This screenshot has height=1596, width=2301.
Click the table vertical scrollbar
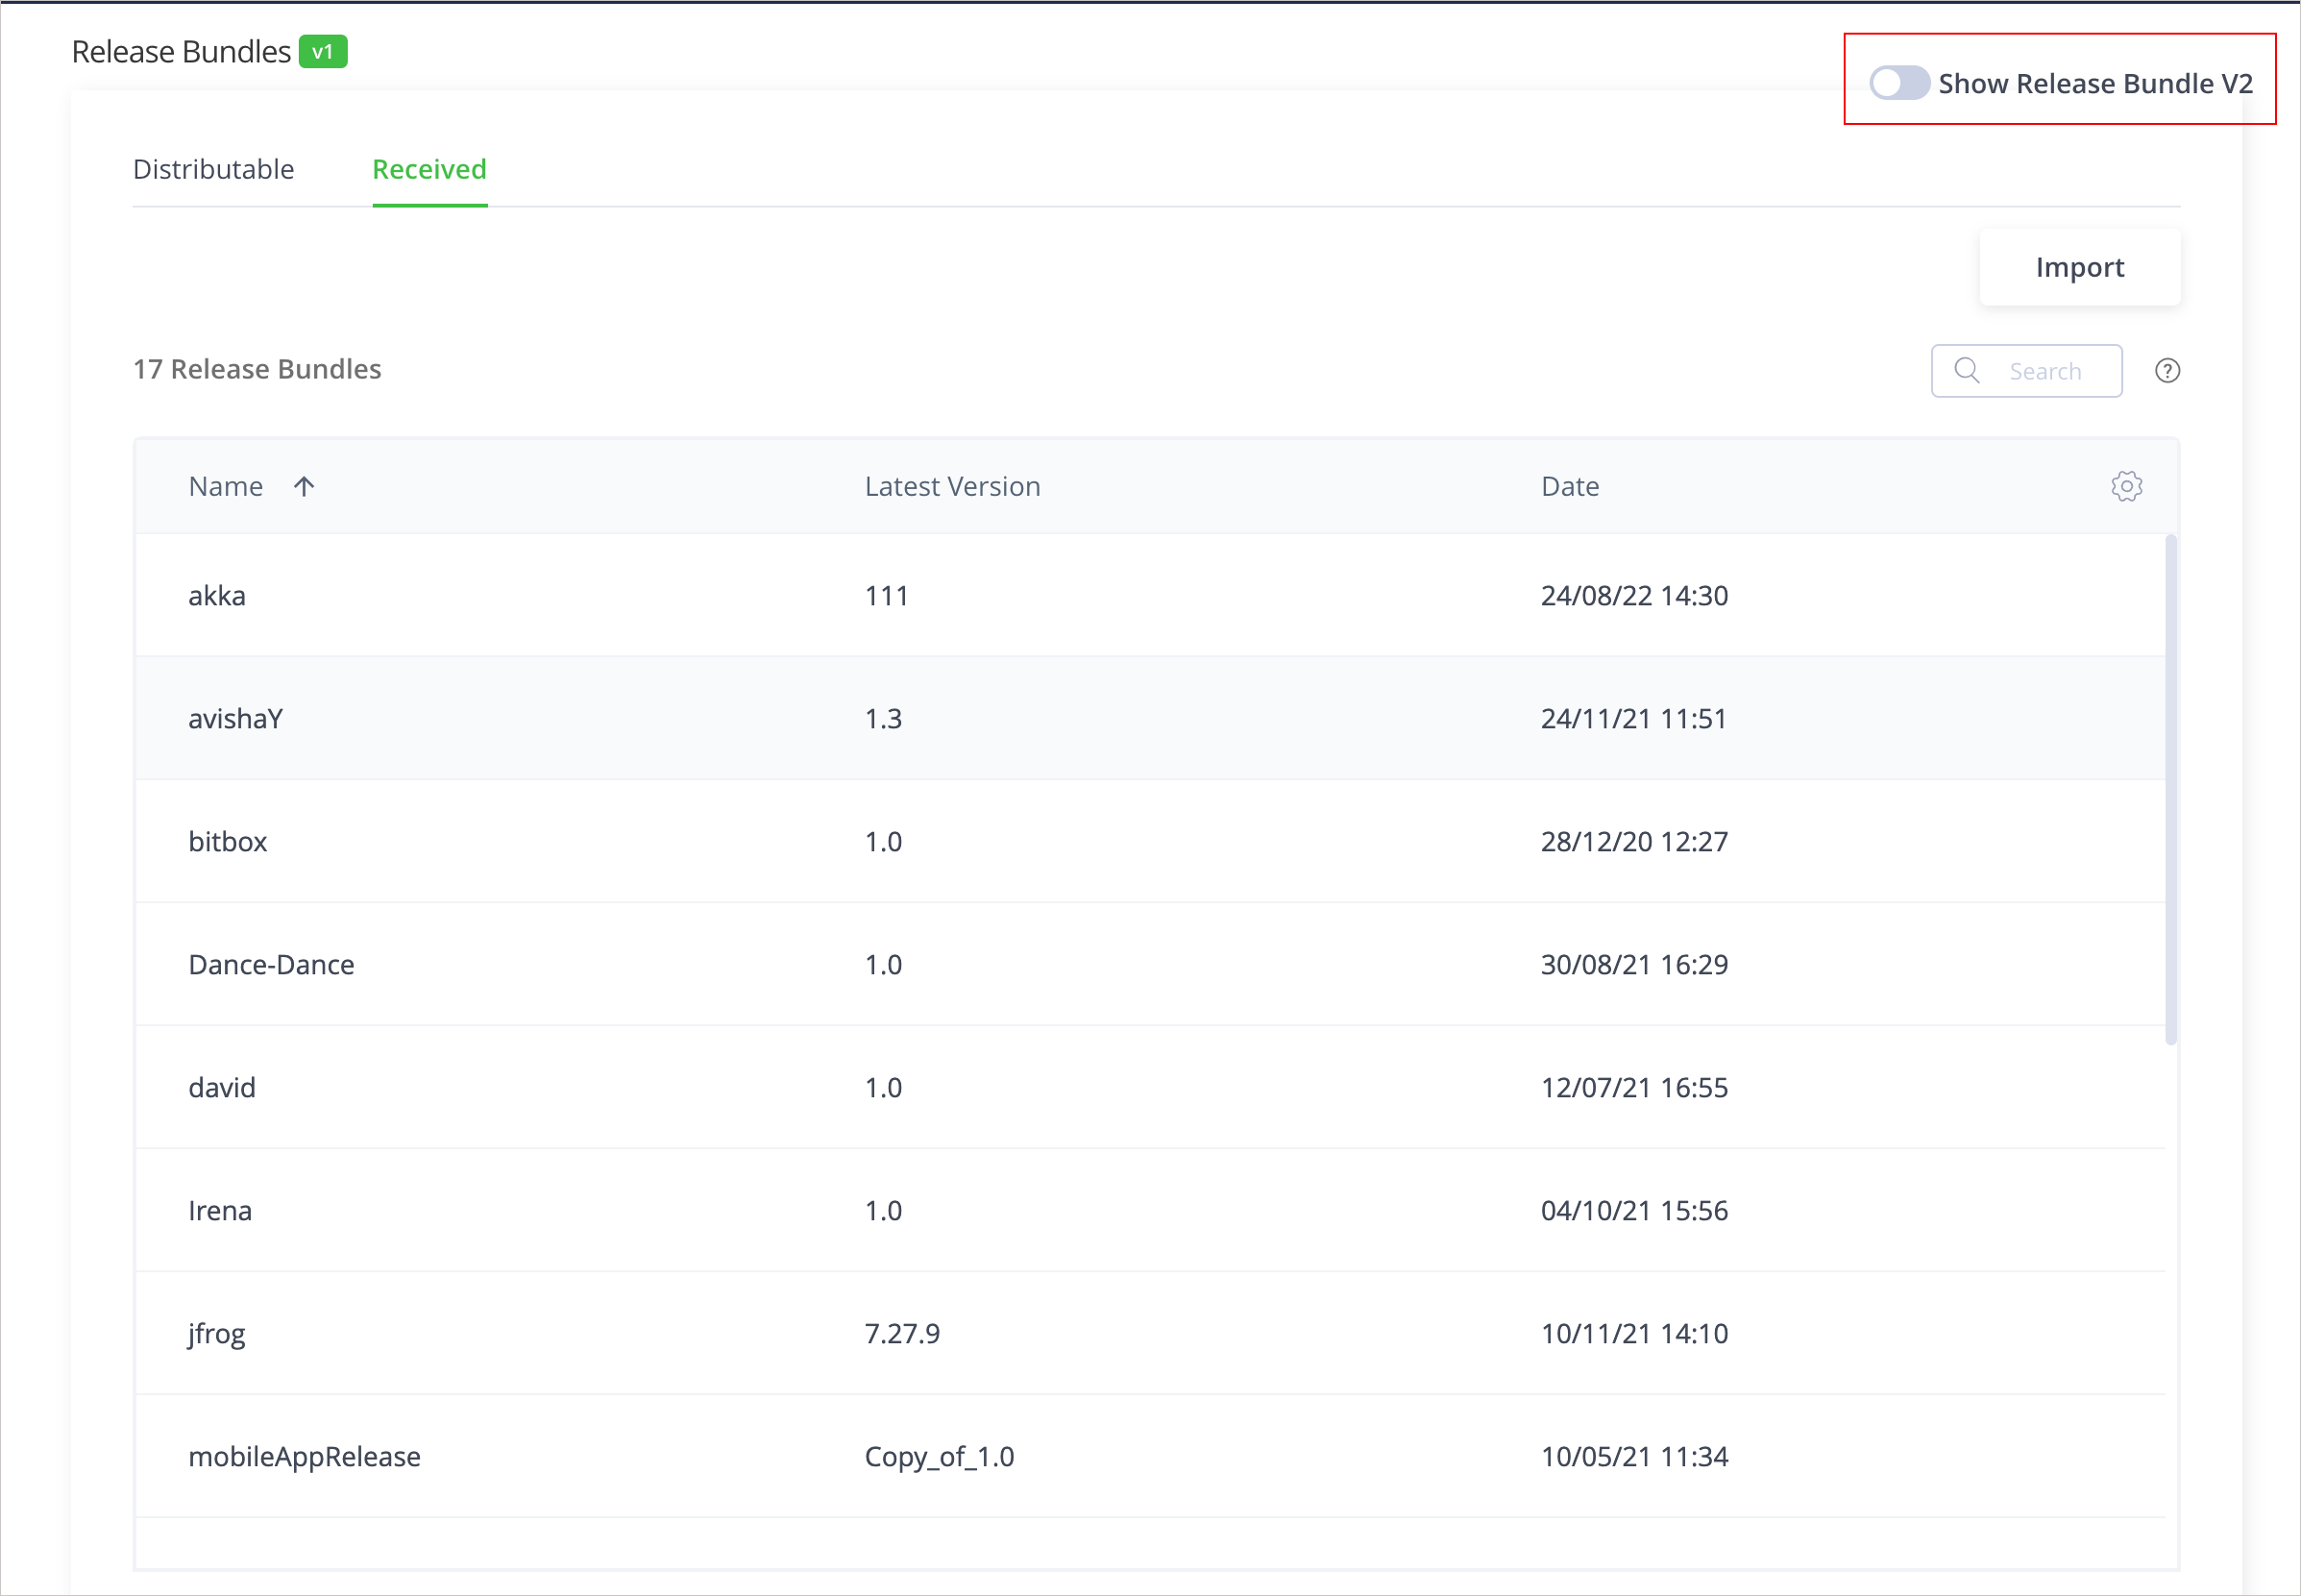tap(2170, 790)
